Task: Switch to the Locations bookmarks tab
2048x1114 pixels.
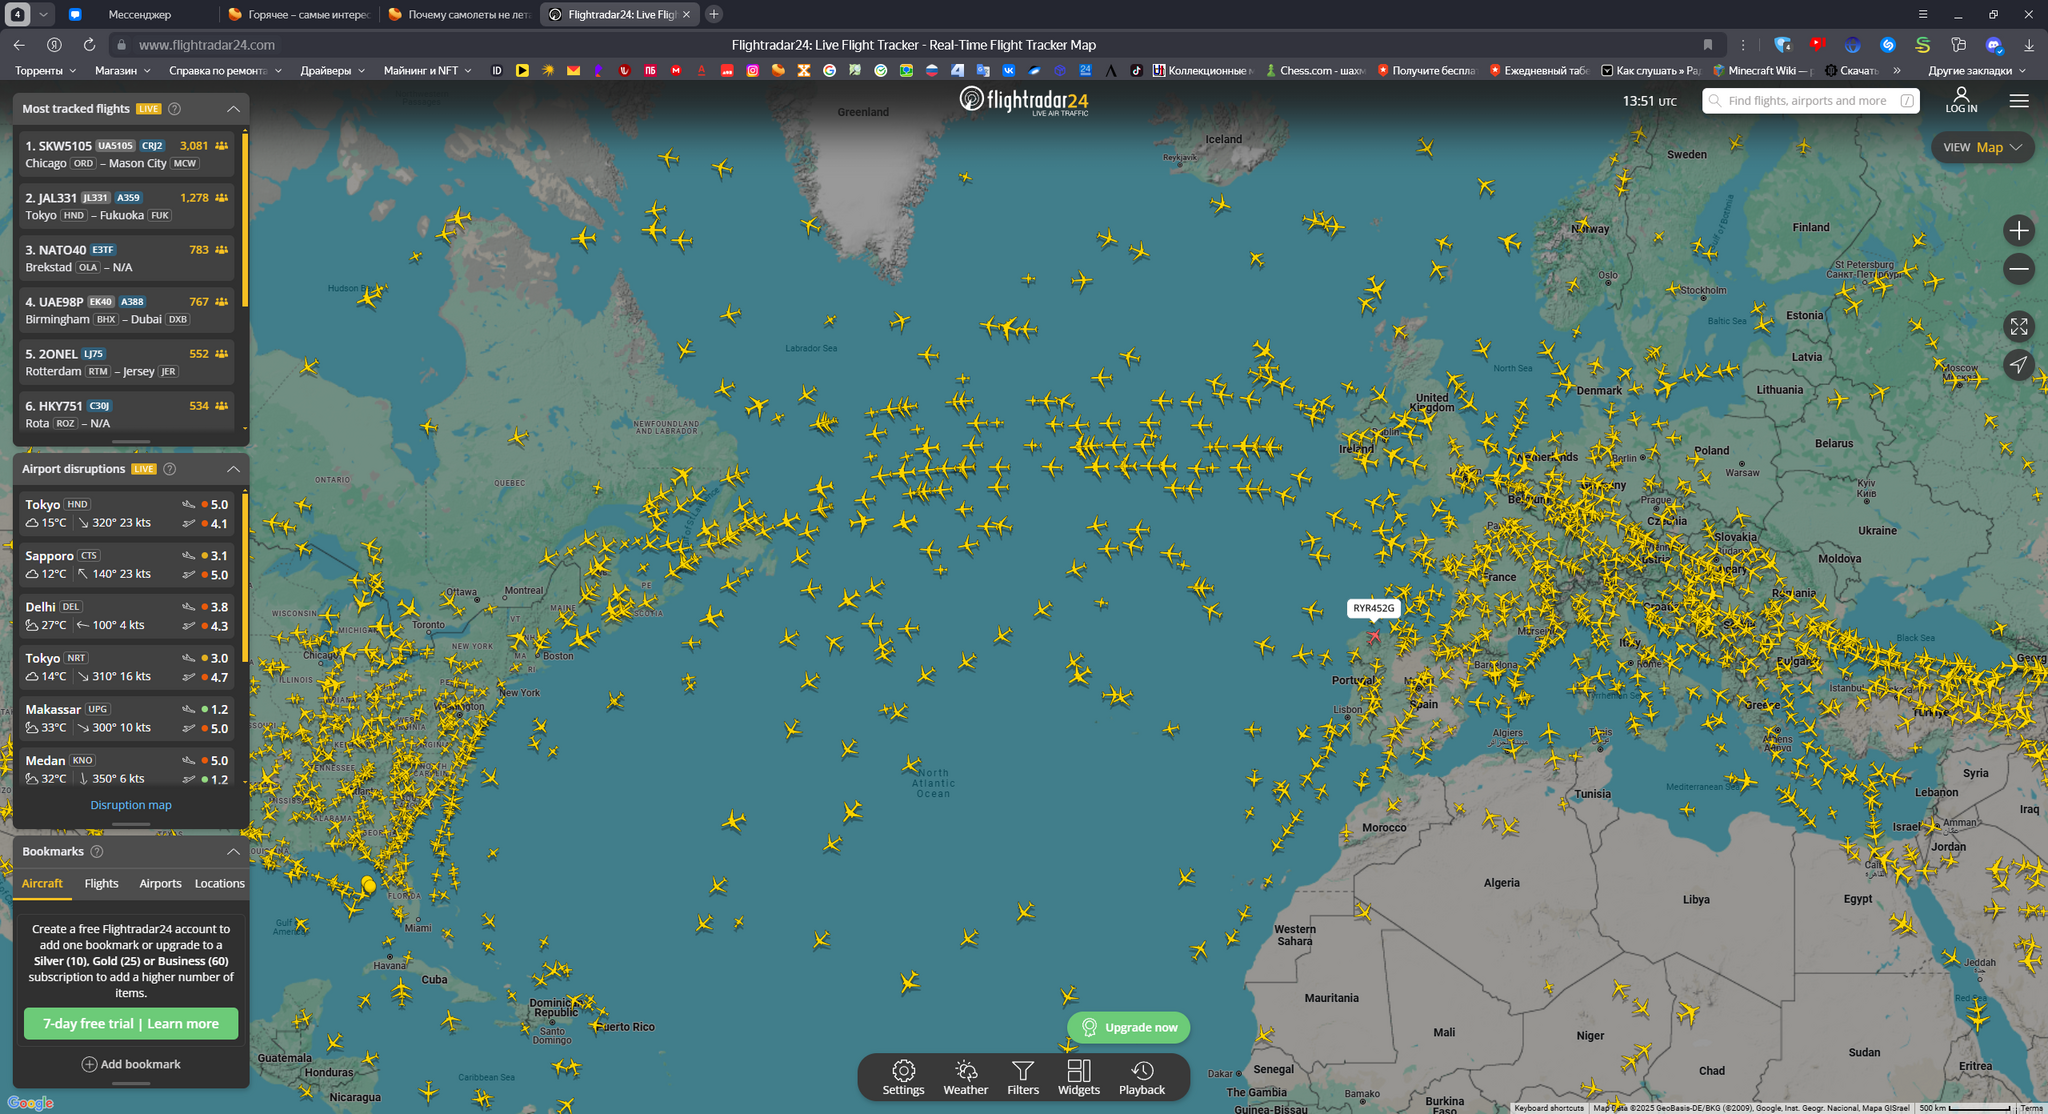Action: tap(219, 884)
